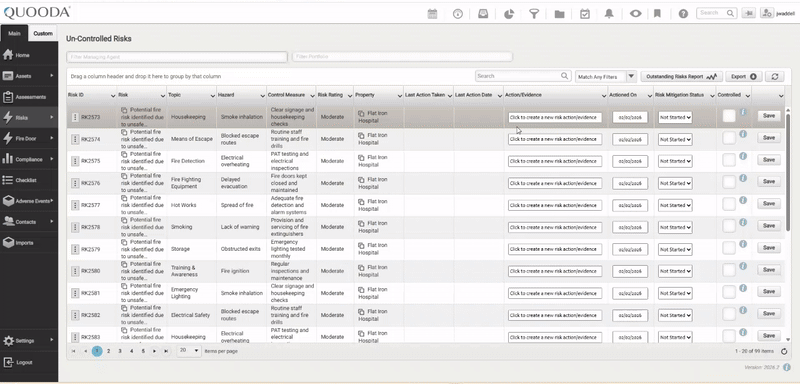Click action/evidence field for RK2574

pyautogui.click(x=555, y=139)
